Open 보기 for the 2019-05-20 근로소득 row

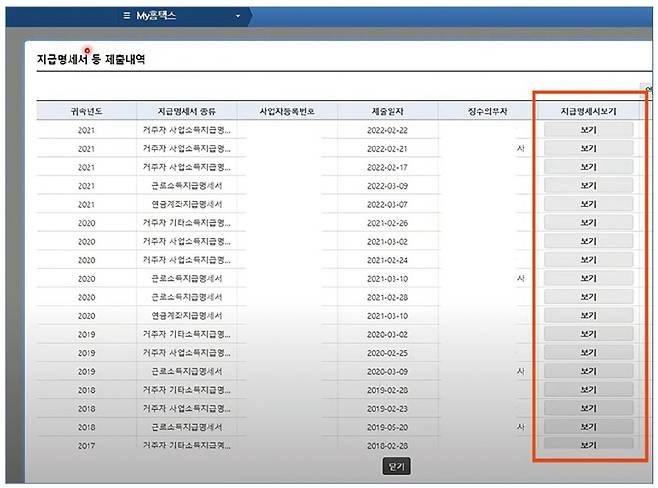[588, 426]
